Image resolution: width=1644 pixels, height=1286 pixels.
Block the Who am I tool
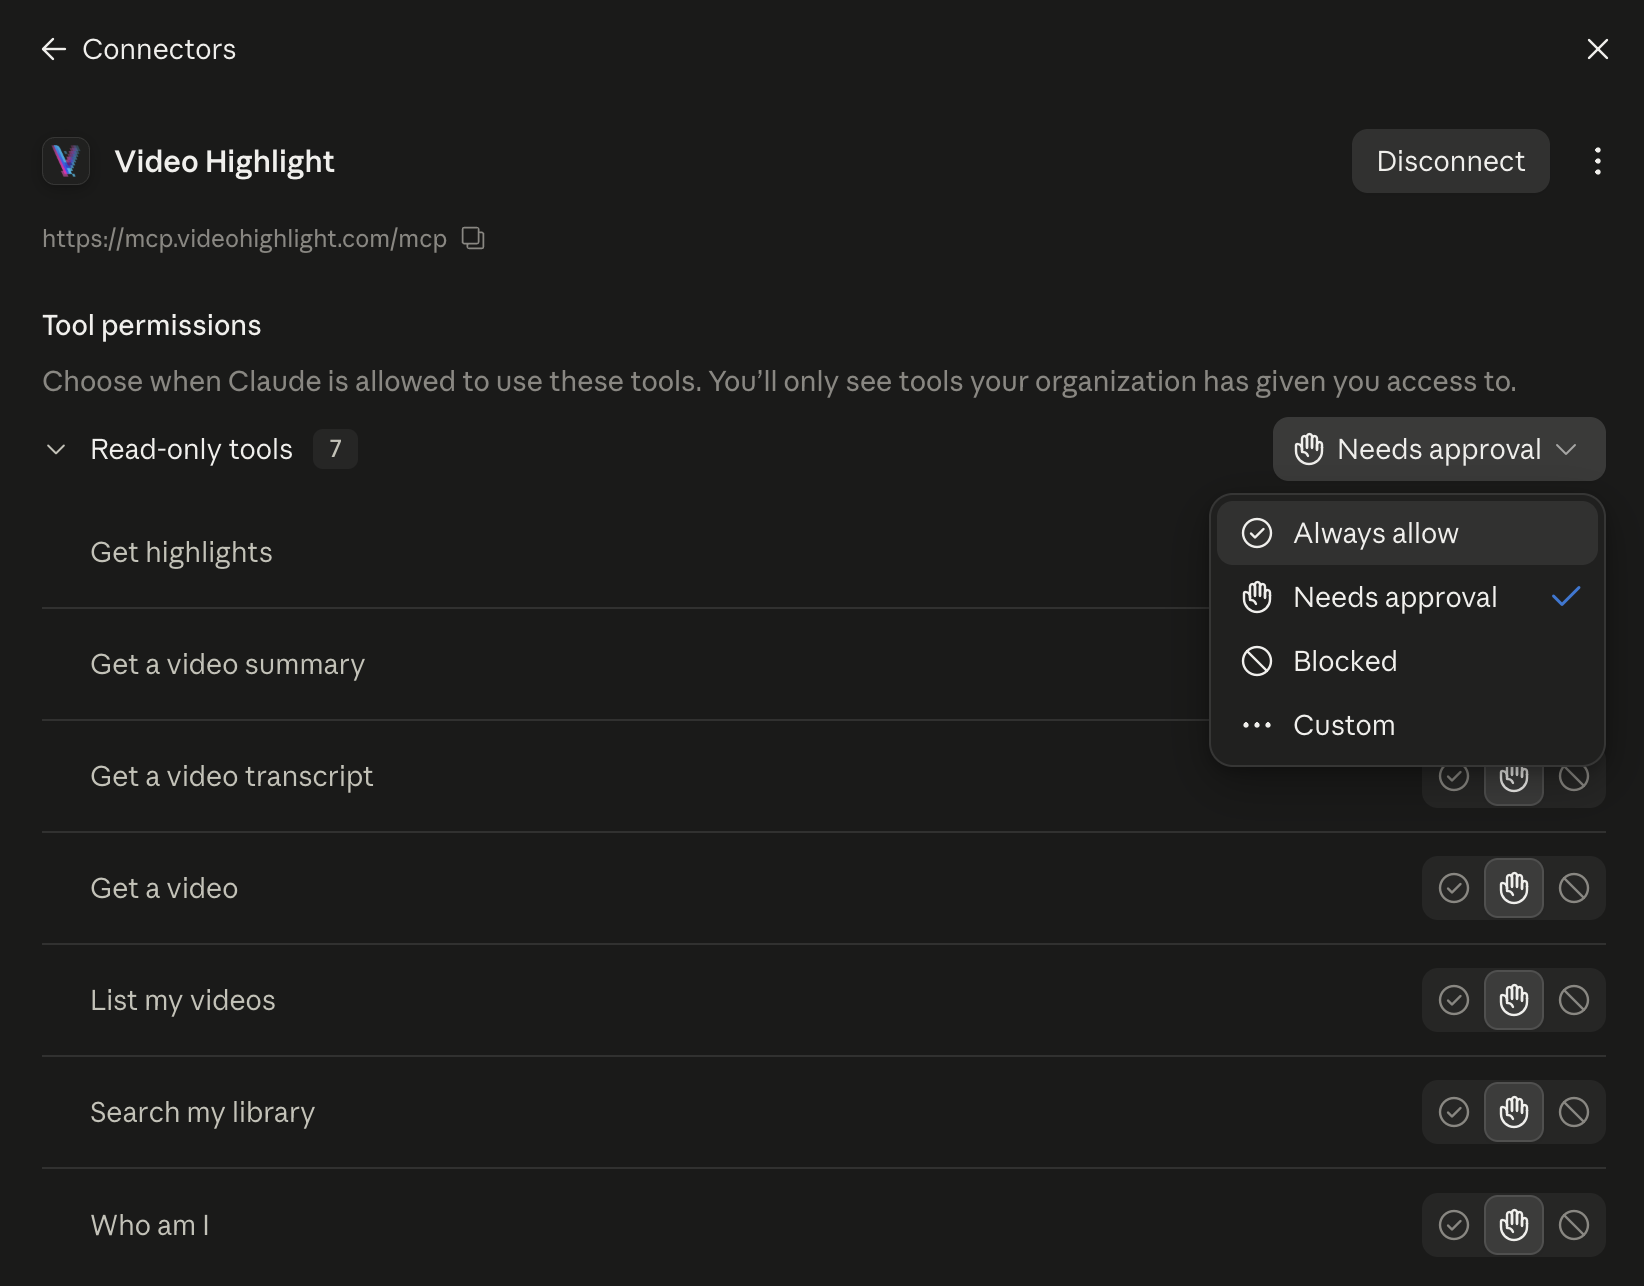pos(1573,1225)
